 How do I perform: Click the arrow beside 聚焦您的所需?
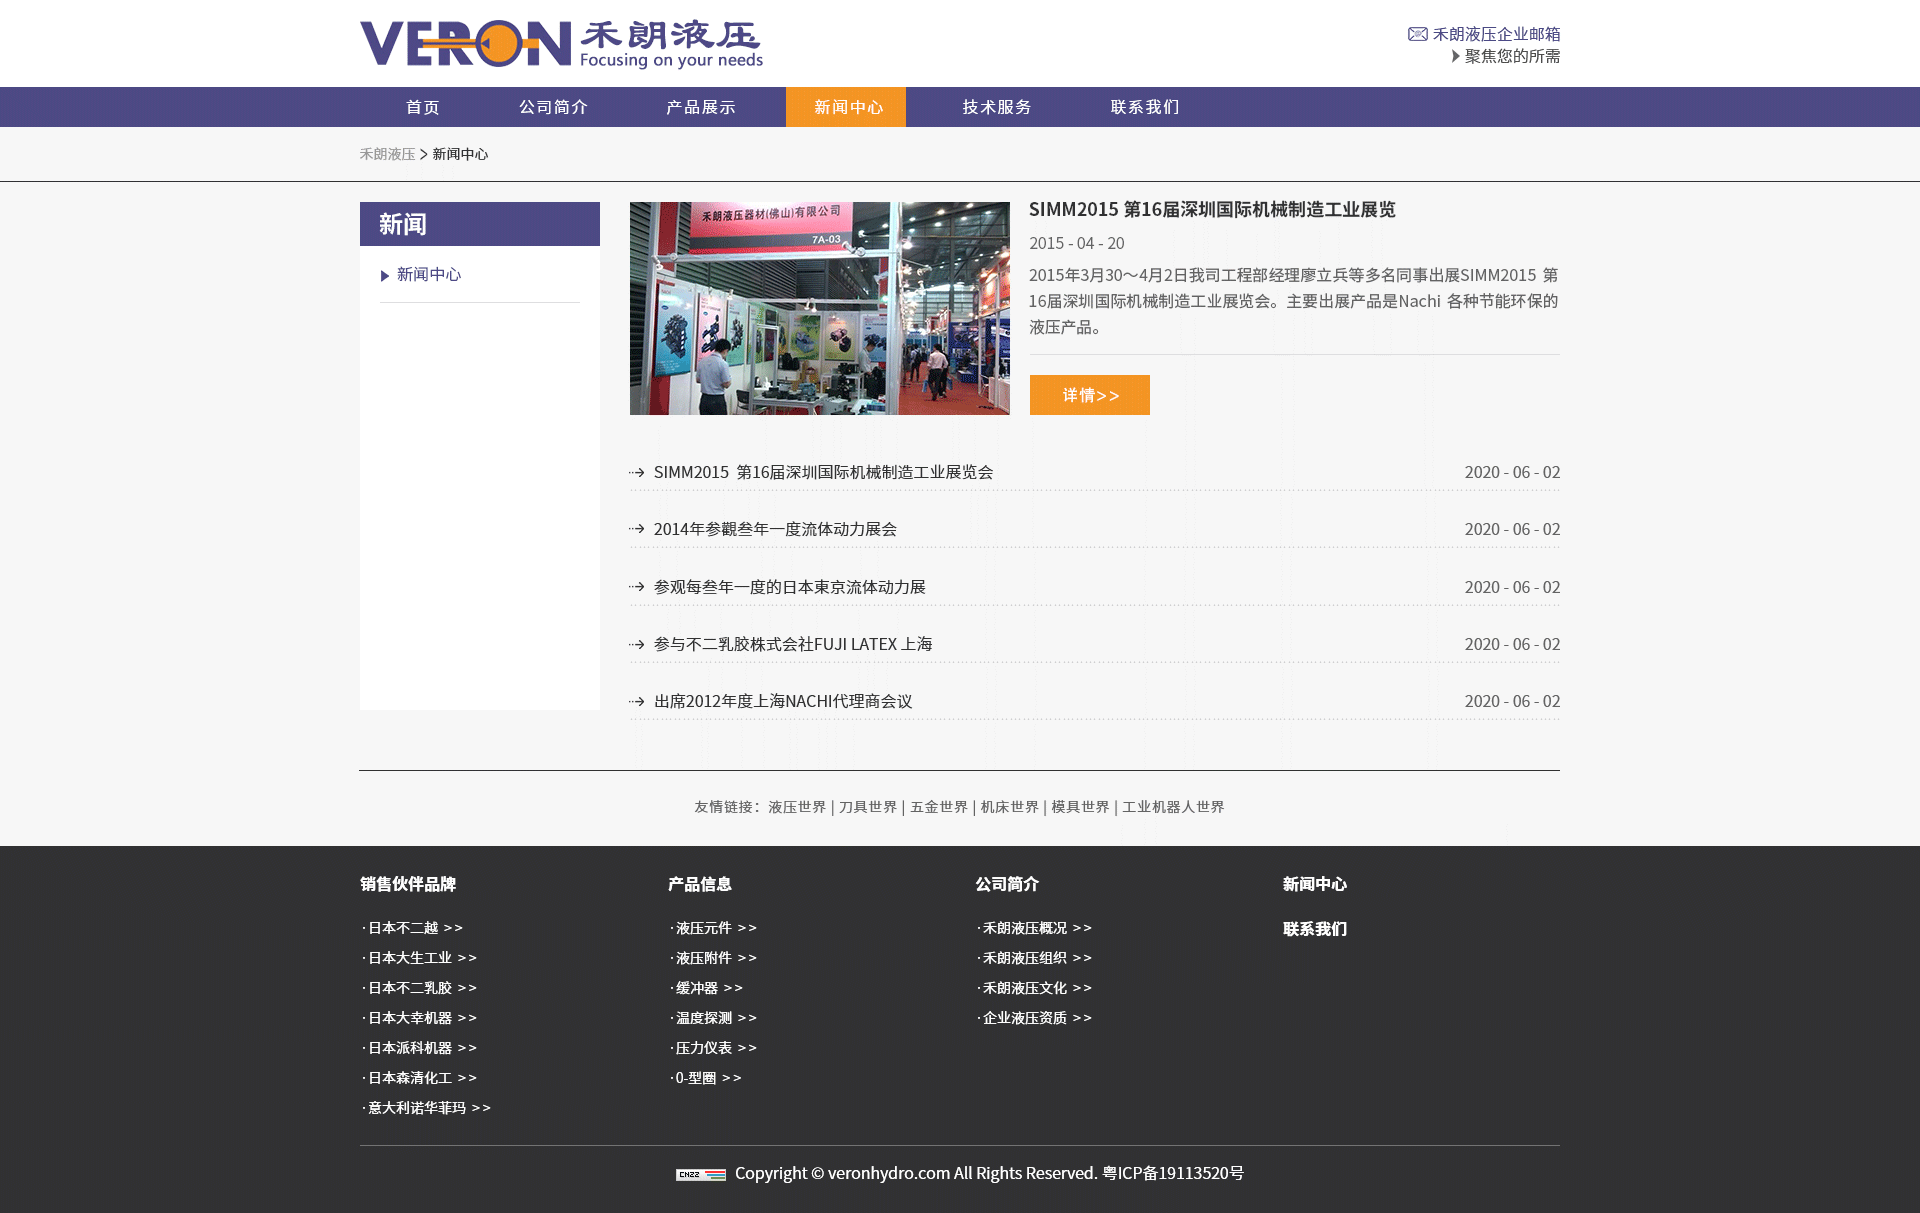click(x=1455, y=56)
